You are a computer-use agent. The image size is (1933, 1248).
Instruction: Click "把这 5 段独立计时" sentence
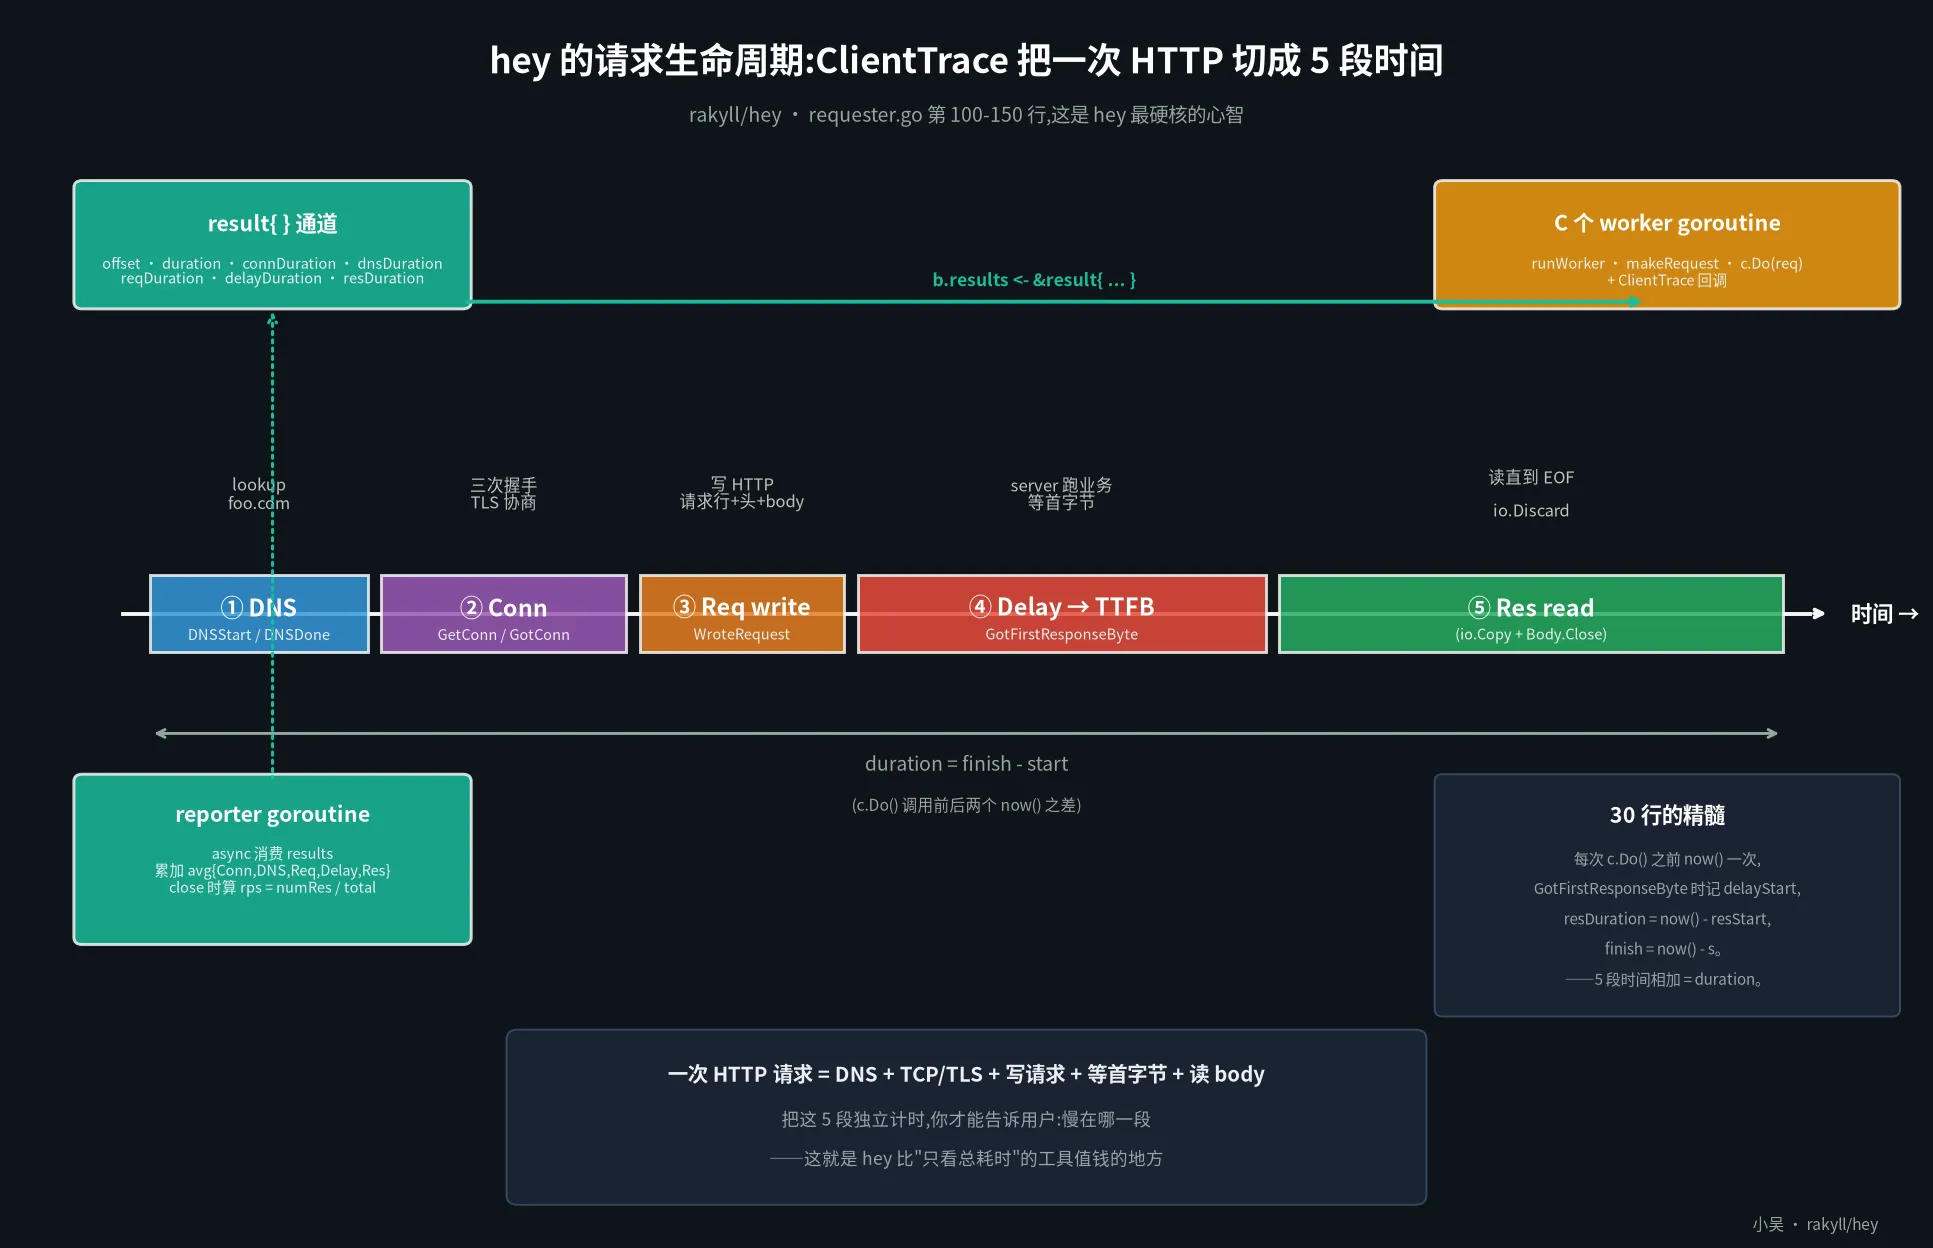(966, 1120)
